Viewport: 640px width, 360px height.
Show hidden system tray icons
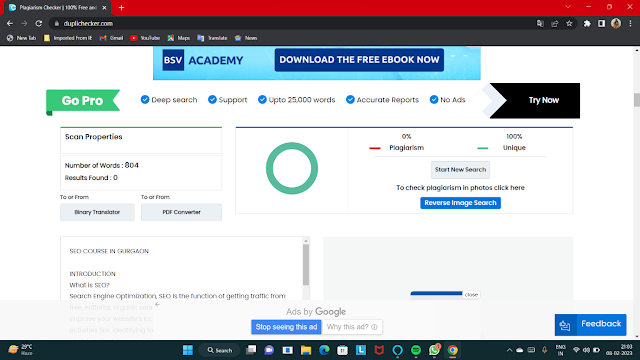pyautogui.click(x=509, y=350)
